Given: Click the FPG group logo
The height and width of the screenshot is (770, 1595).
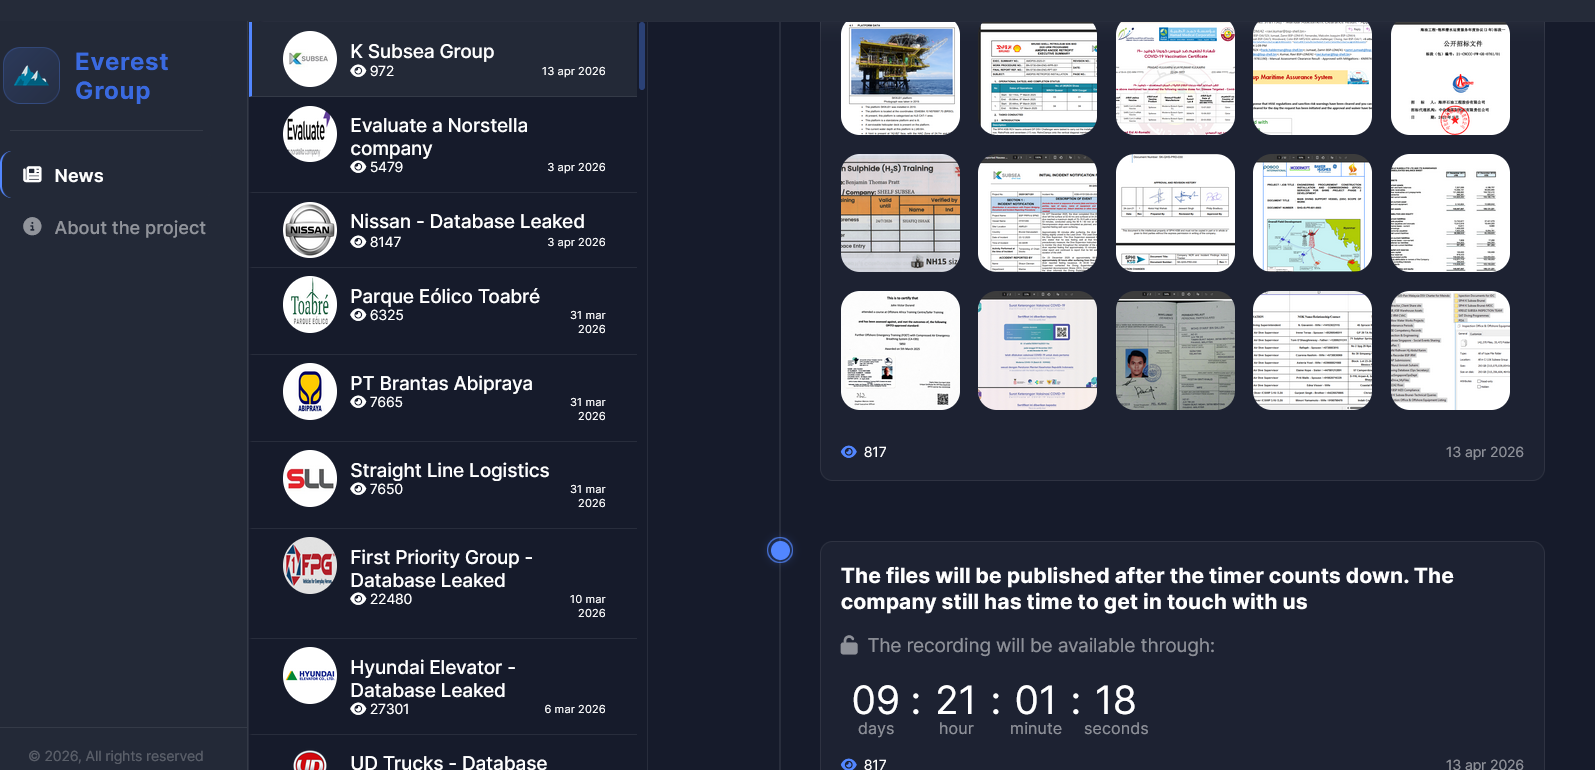Looking at the screenshot, I should 310,566.
